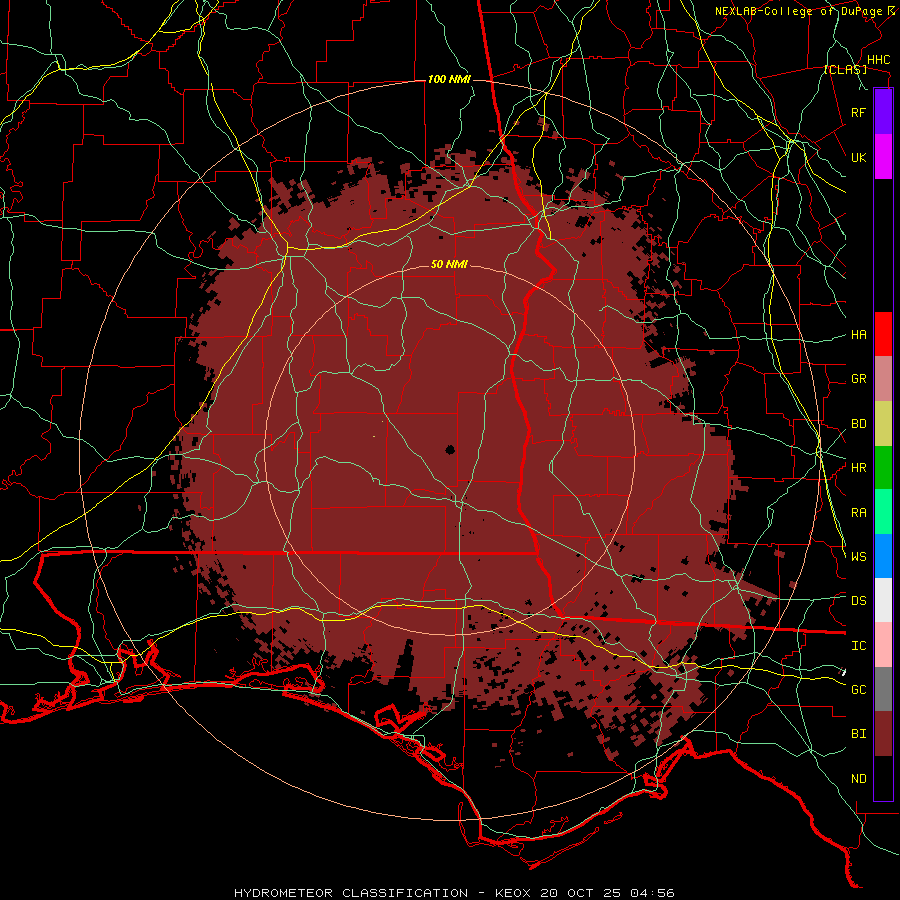
Task: Select the GR pink legend swatch
Action: 883,379
